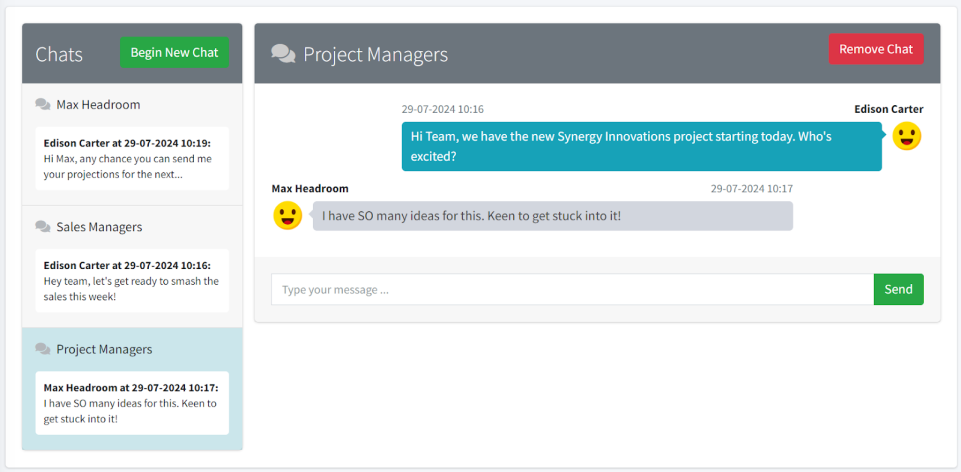Screen dimensions: 961x472
Task: Click the large chat icon in Project Managers header
Action: (x=283, y=54)
